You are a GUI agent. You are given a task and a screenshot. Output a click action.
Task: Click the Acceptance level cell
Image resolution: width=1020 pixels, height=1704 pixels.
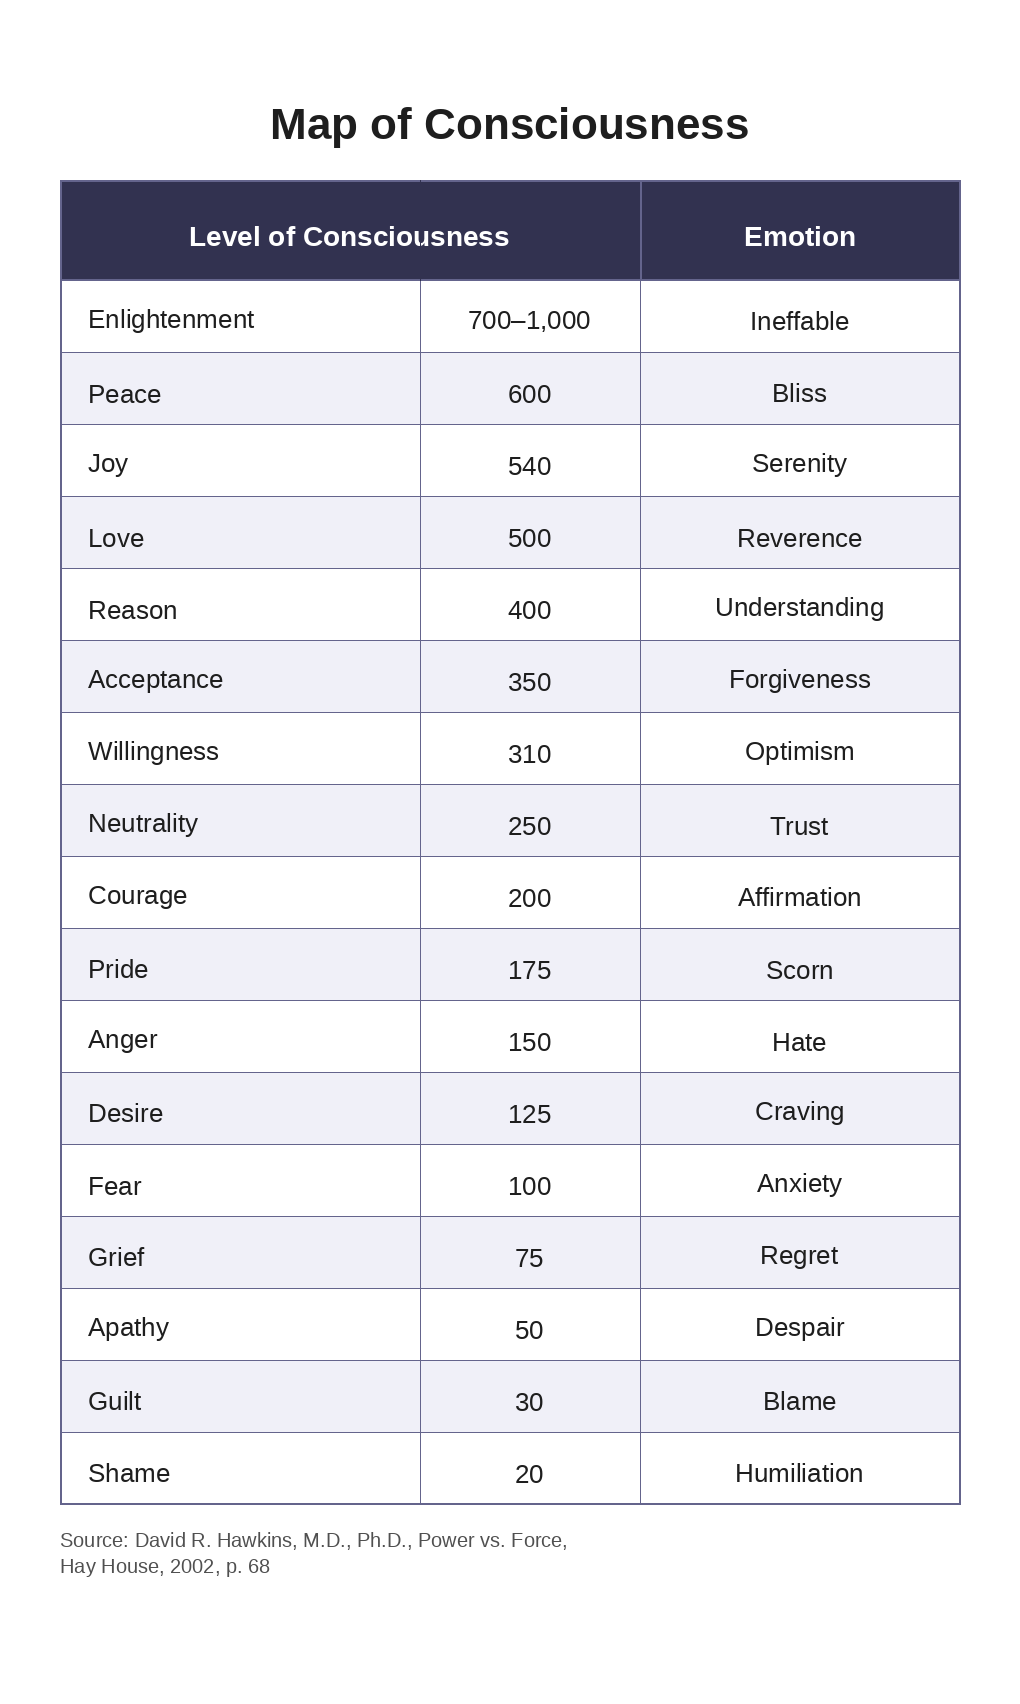pyautogui.click(x=155, y=680)
